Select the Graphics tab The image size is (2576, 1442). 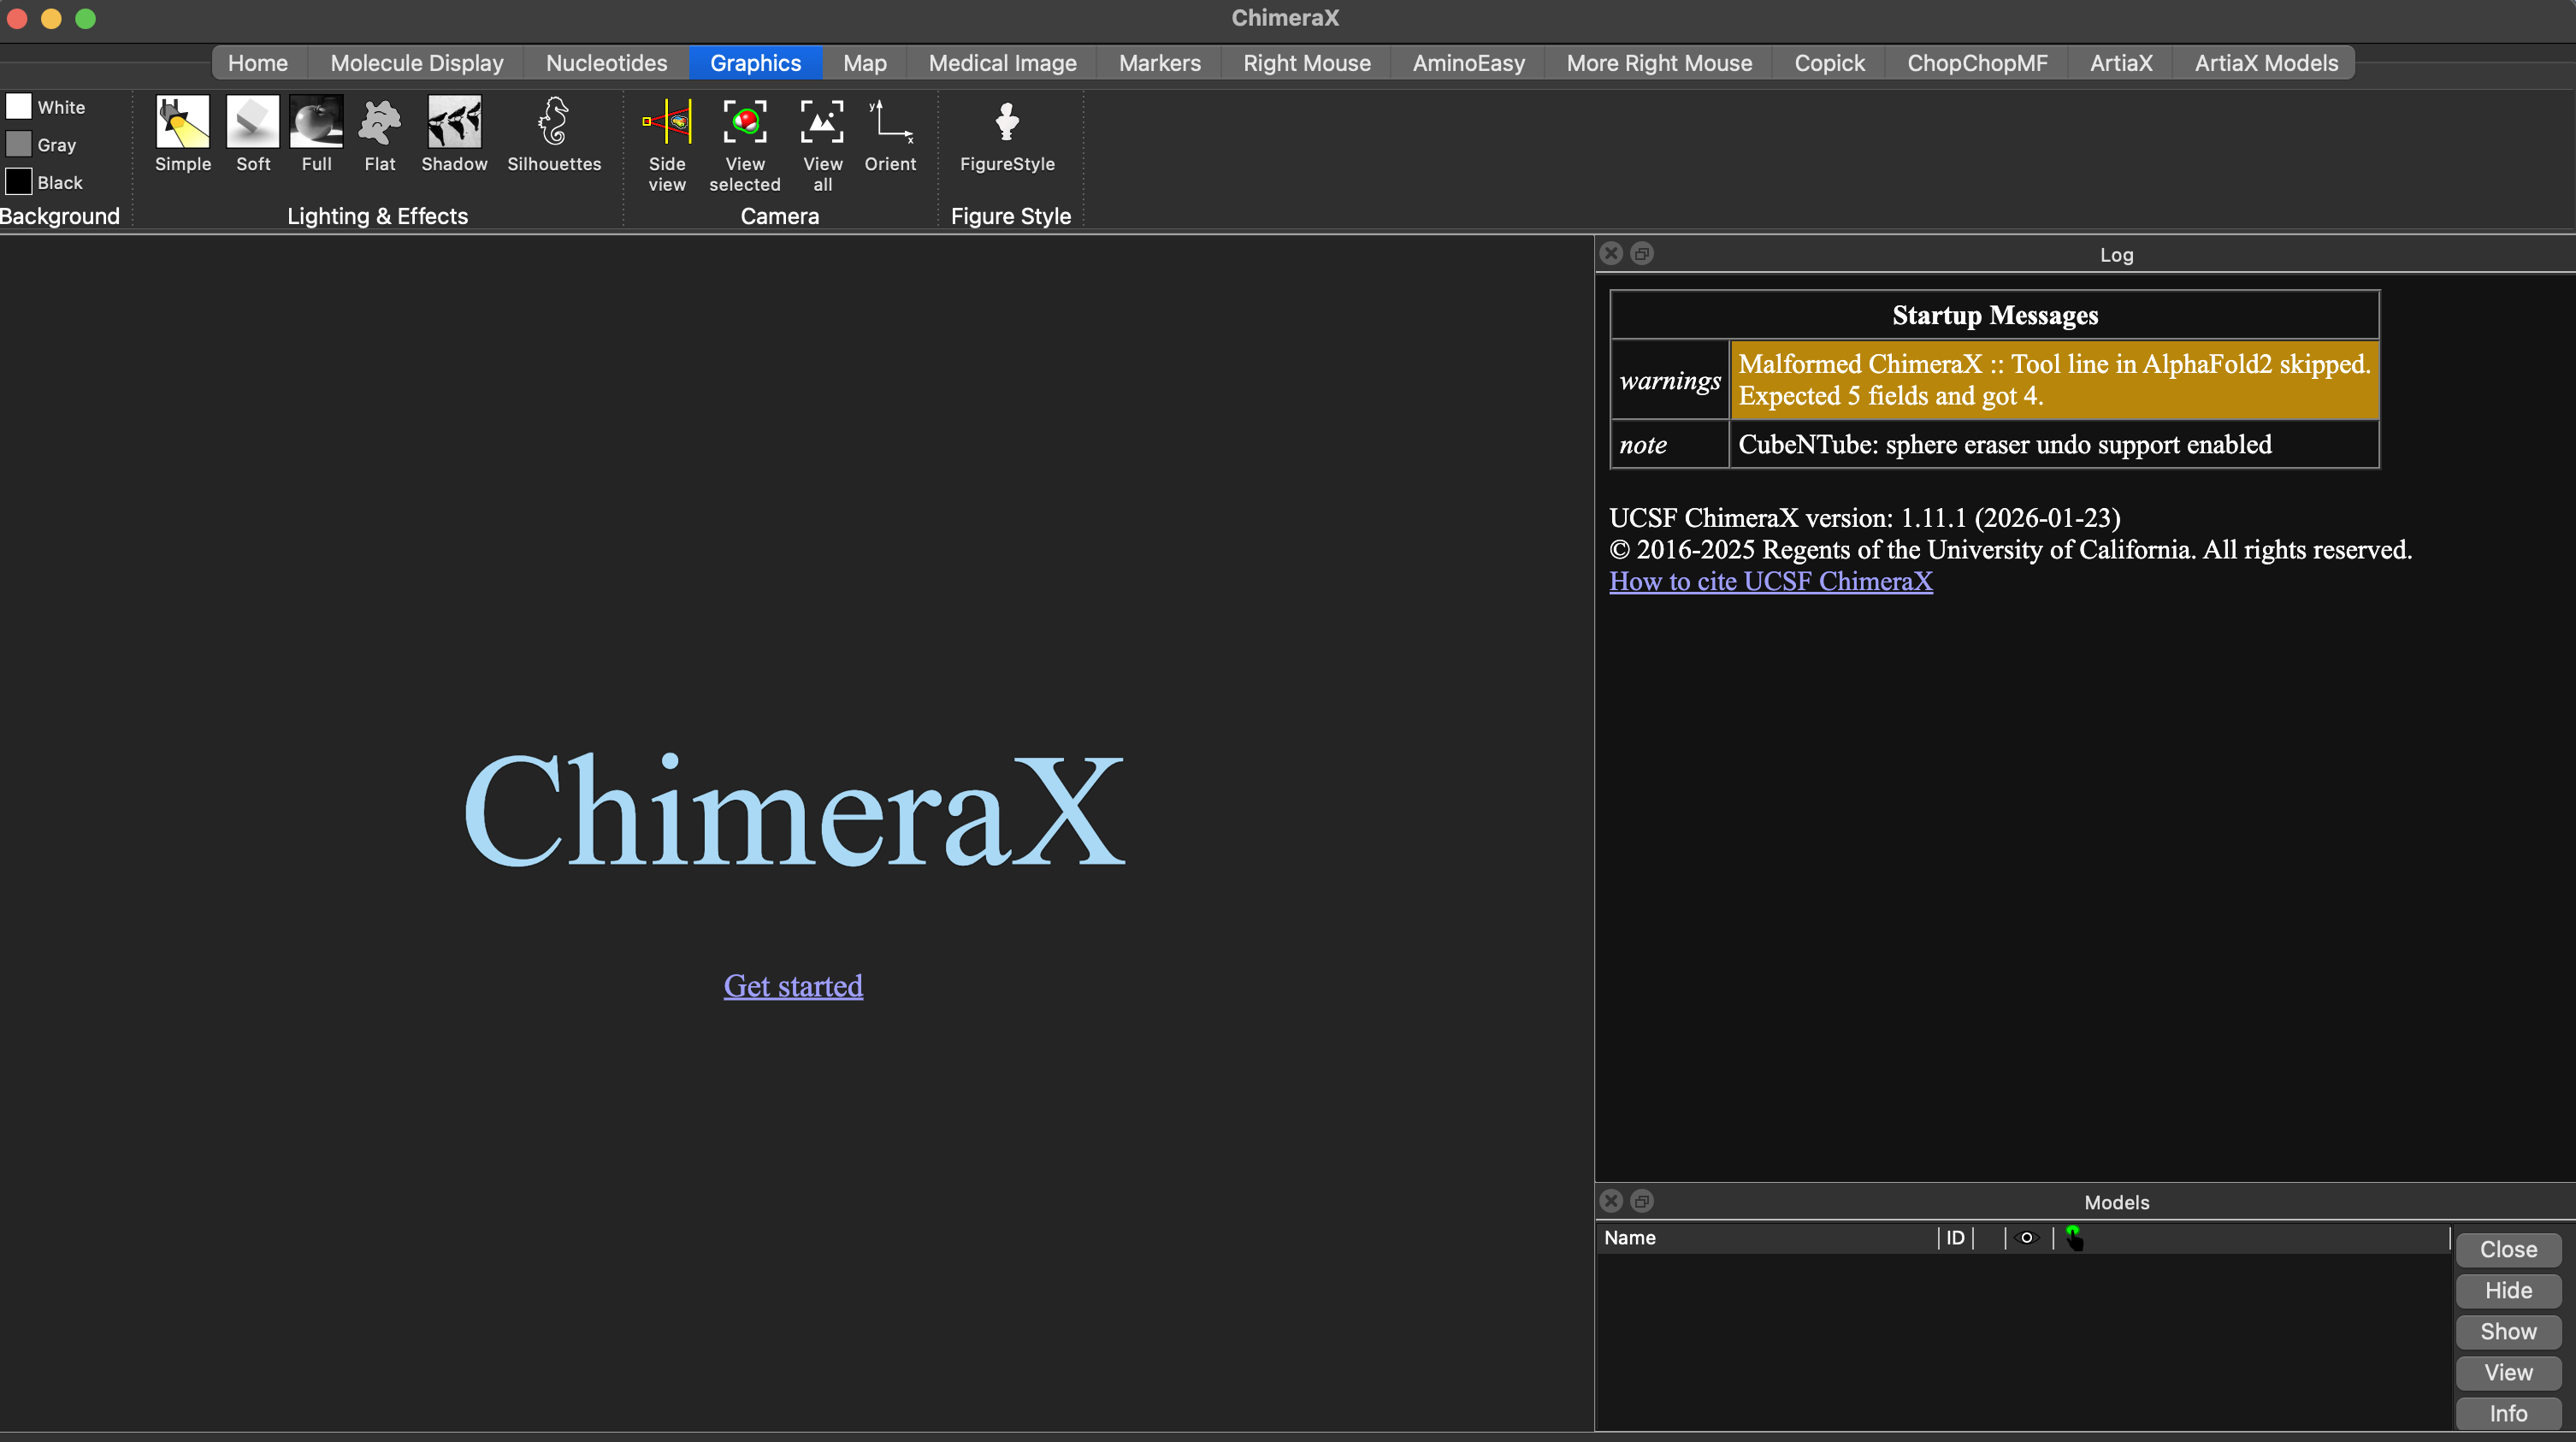(756, 63)
